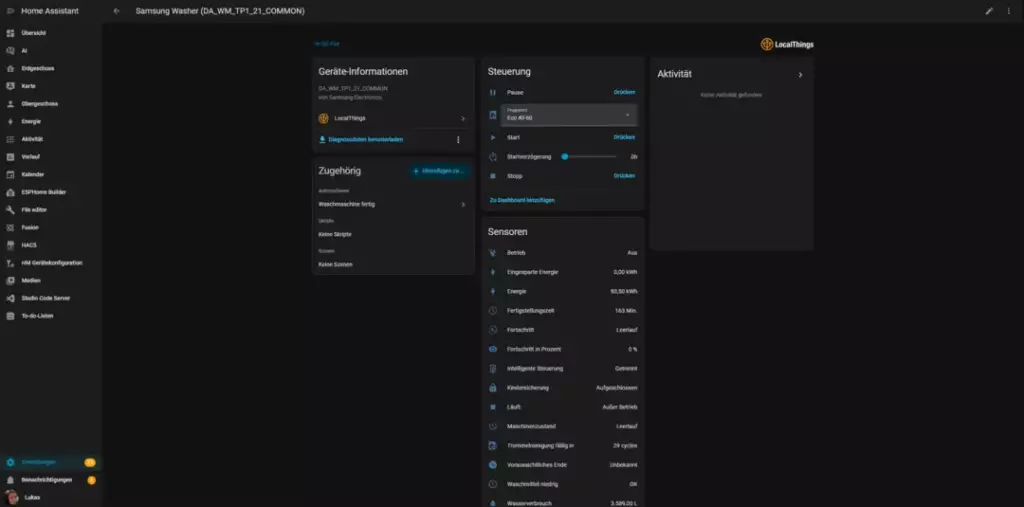
Task: Click the Hinzufügen zu button in Zugehörig
Action: click(439, 171)
